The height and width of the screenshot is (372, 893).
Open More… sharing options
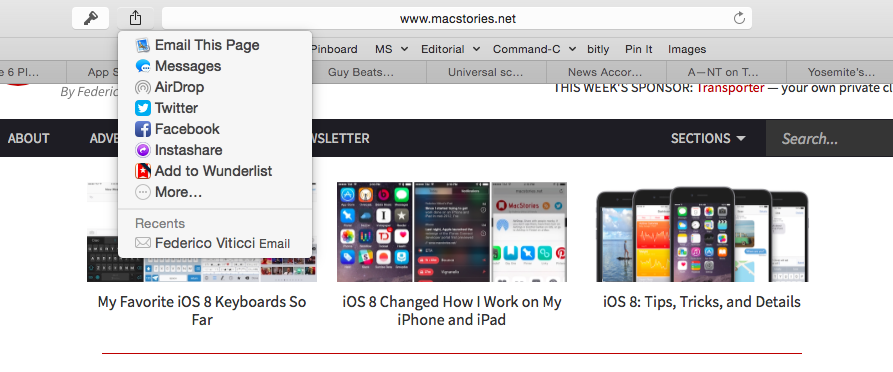pyautogui.click(x=215, y=192)
